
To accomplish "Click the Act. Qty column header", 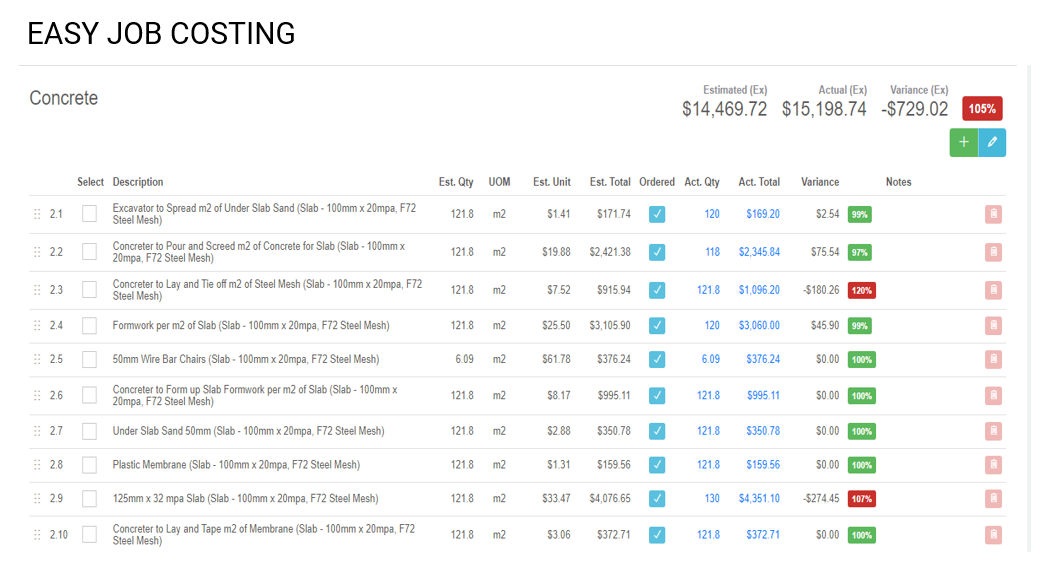I will click(702, 182).
